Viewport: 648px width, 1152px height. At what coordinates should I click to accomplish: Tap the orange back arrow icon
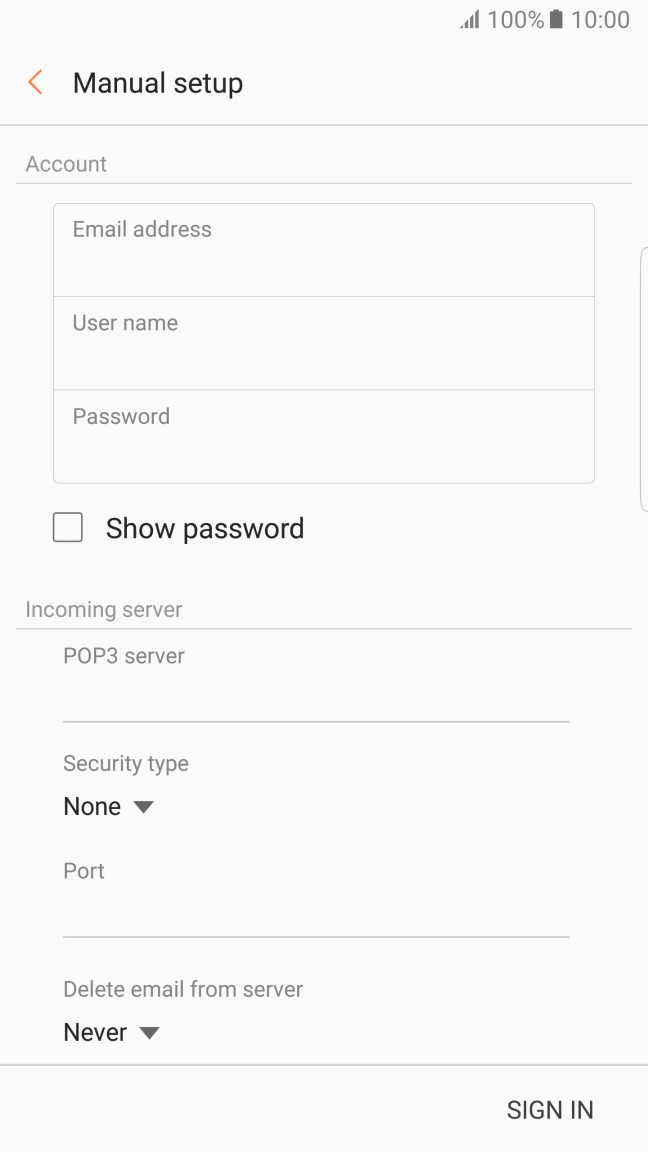click(x=35, y=82)
